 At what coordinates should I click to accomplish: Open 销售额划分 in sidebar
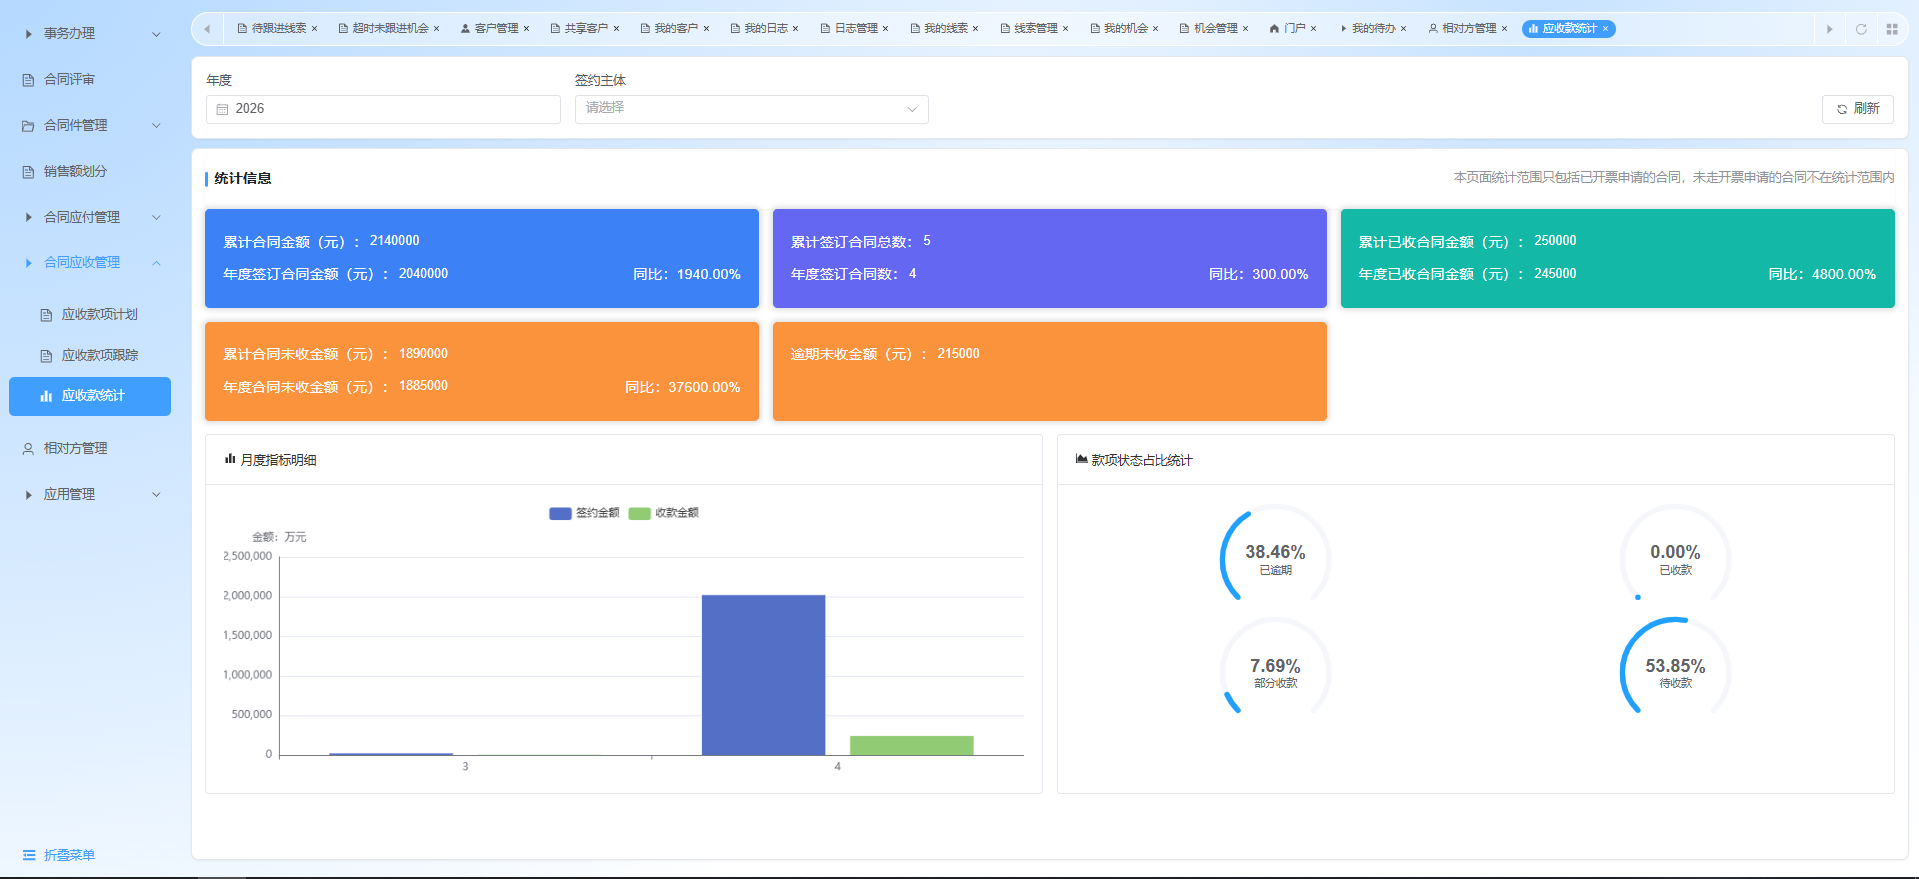coord(92,172)
